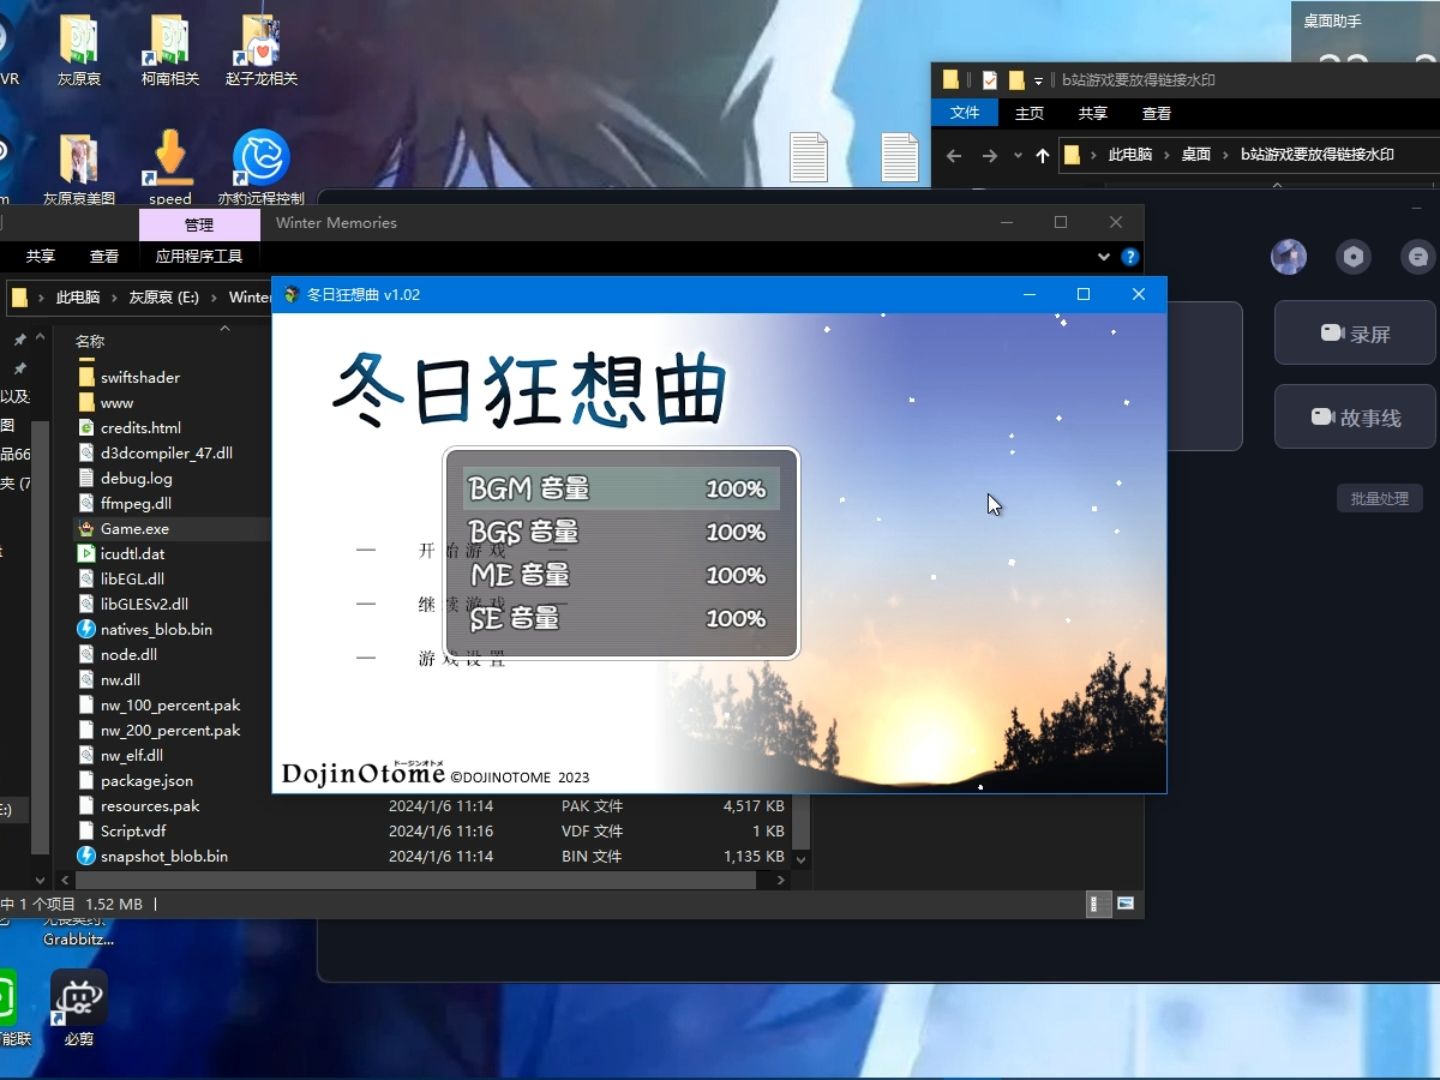Open 应用程序工具 ribbon tab

click(x=199, y=256)
